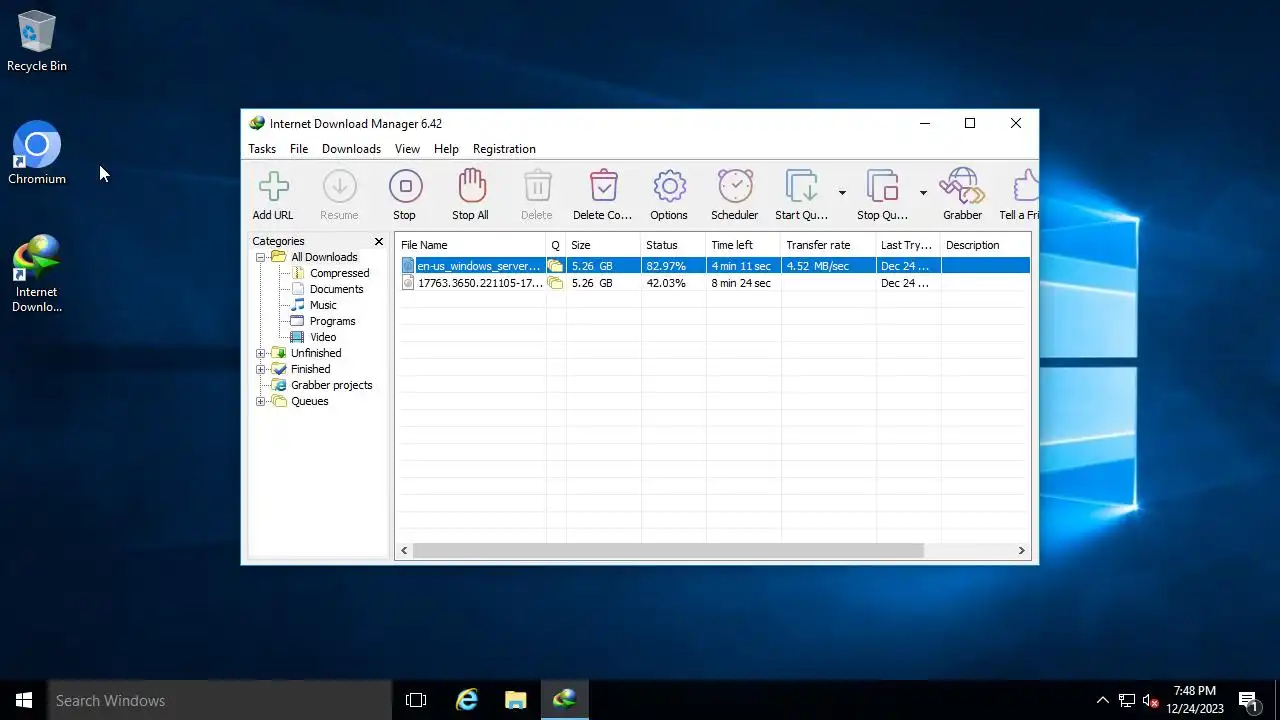Show hidden system tray icons
The width and height of the screenshot is (1280, 720).
coord(1102,700)
